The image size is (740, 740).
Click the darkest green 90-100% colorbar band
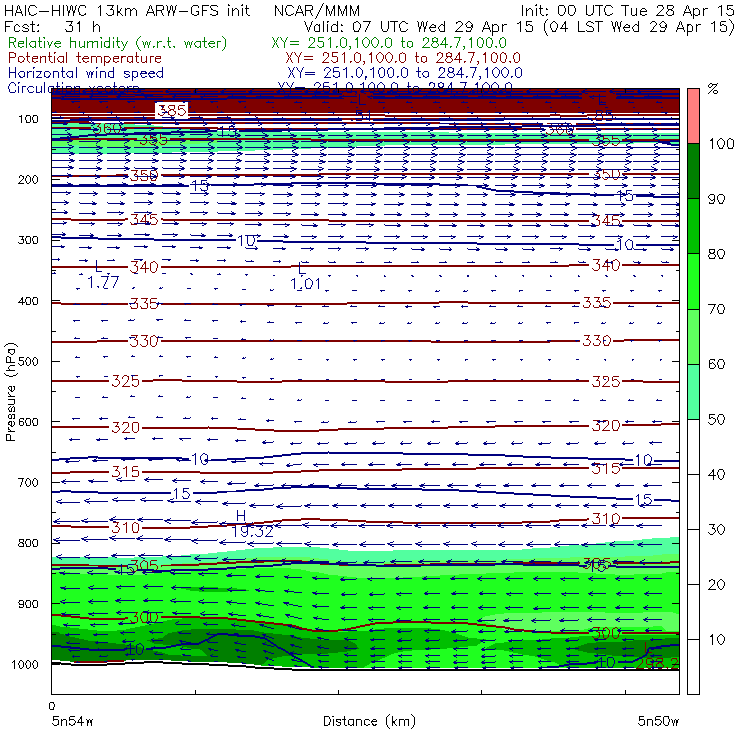pyautogui.click(x=693, y=171)
